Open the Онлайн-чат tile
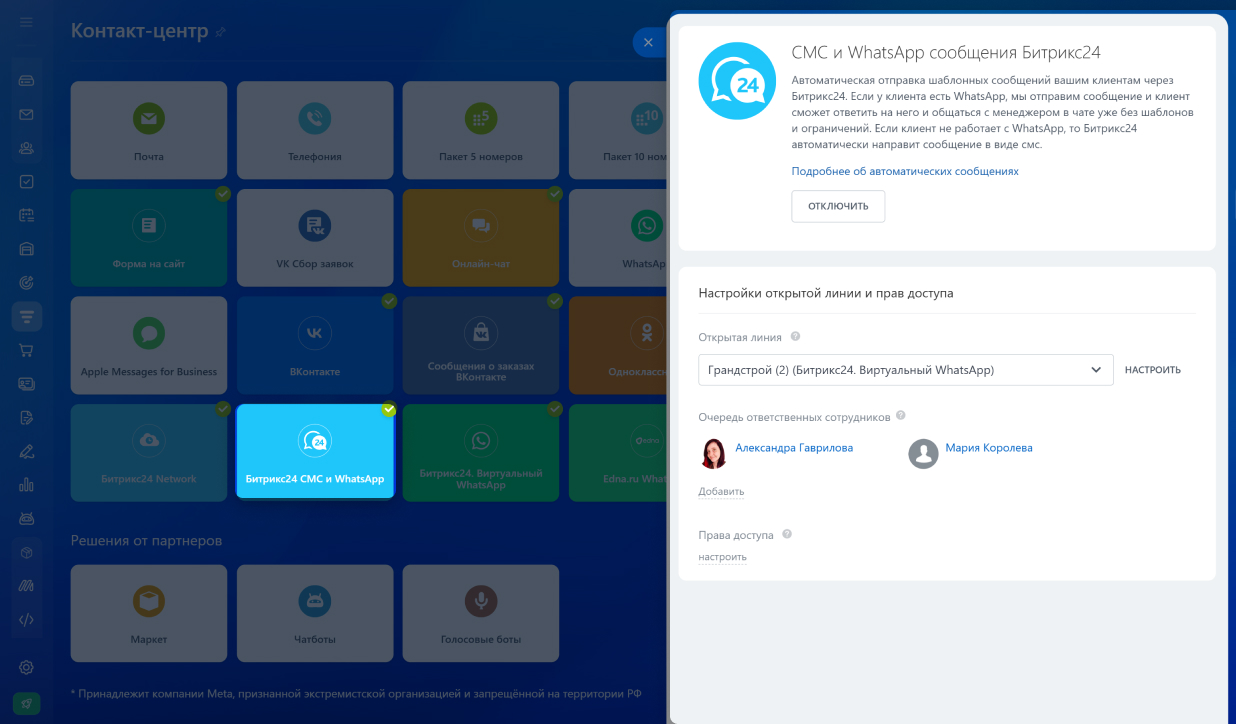Viewport: 1236px width, 724px height. [481, 238]
